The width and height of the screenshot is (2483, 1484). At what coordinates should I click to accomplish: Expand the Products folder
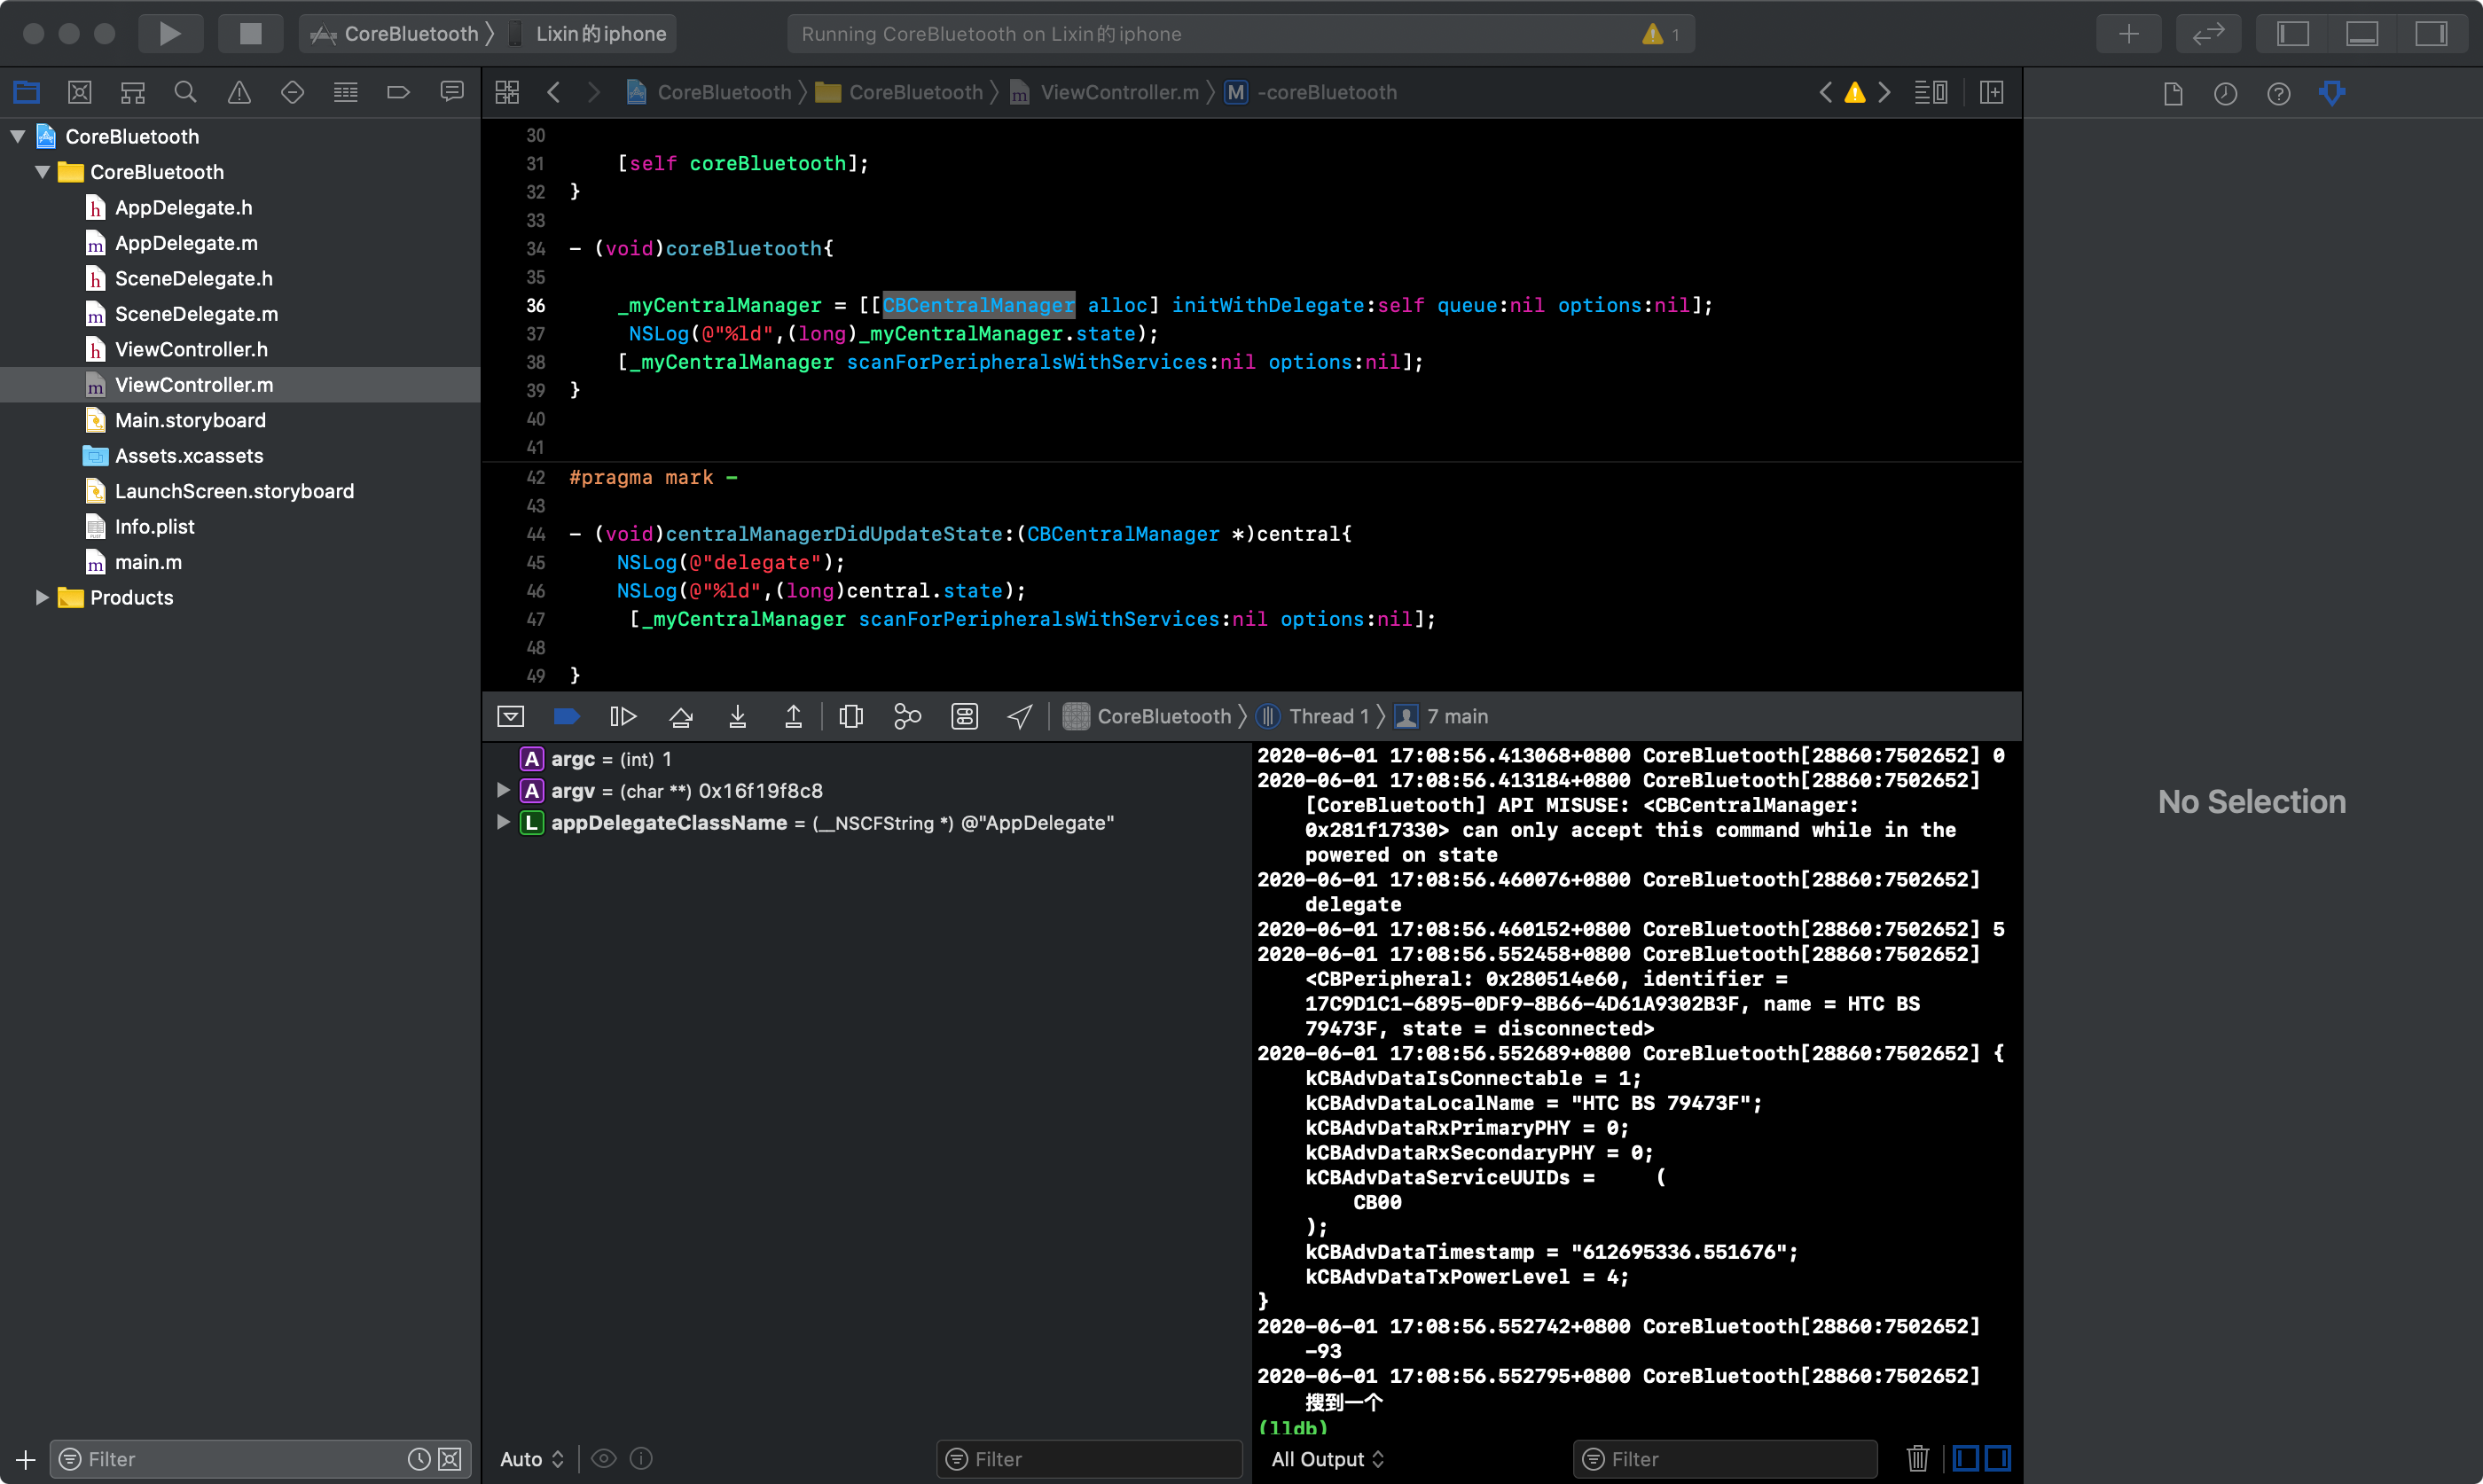point(42,597)
